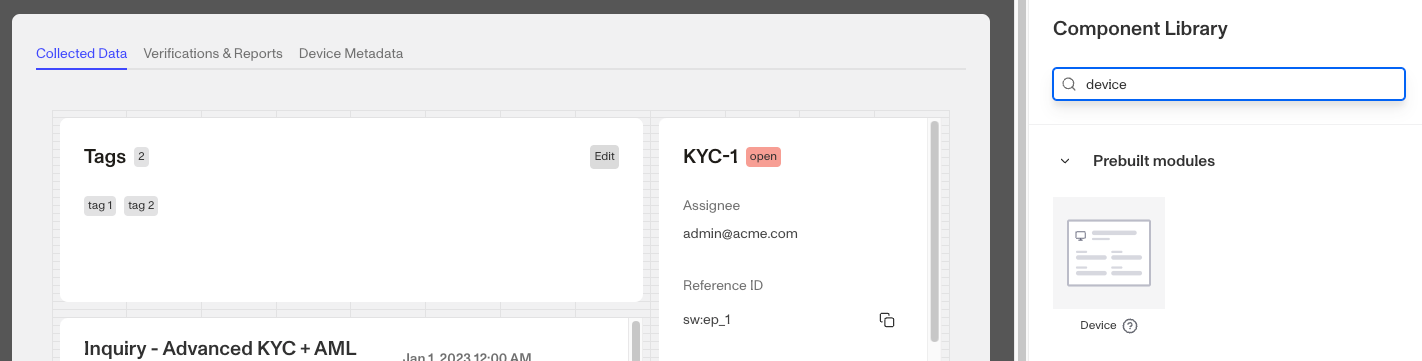Click the Tags count badge showing 2
Screen dimensions: 1422x361
click(141, 156)
